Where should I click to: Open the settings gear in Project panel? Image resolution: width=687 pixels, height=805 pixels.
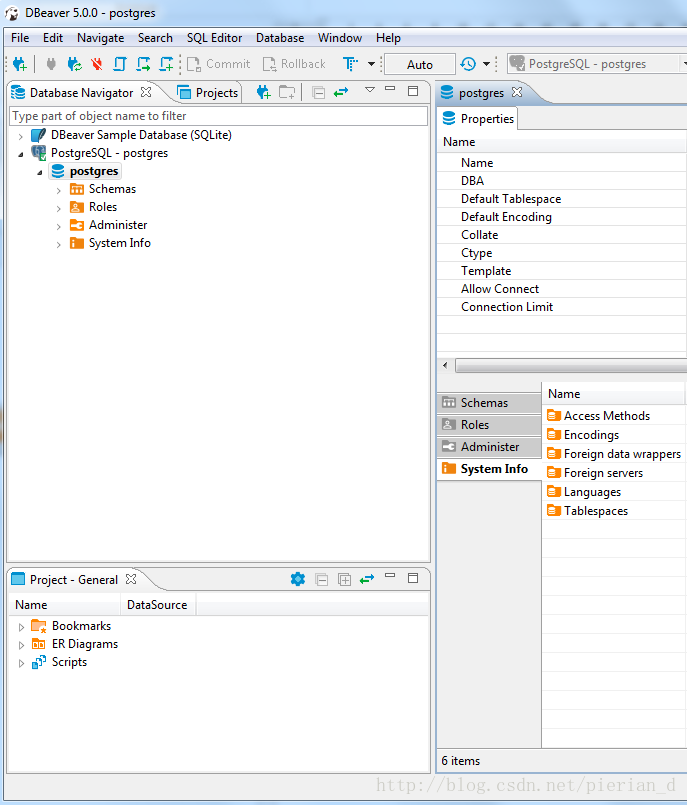click(x=298, y=579)
